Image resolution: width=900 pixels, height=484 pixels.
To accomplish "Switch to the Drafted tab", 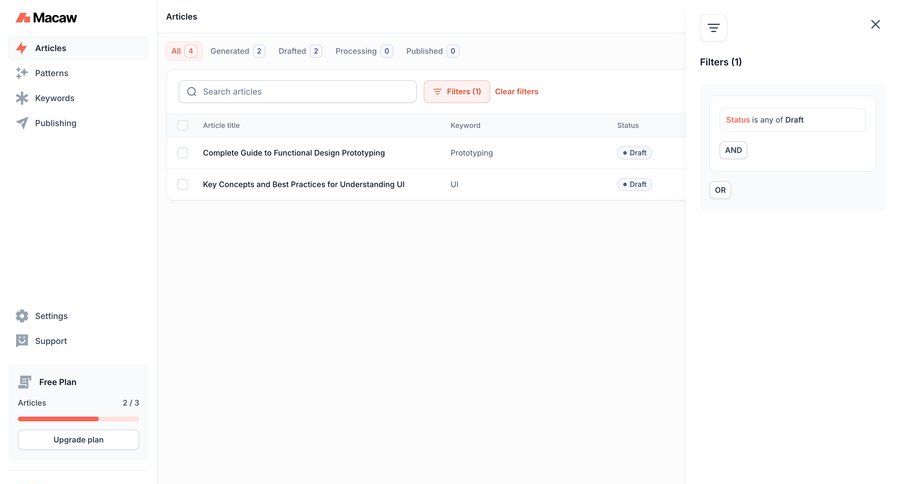I will click(x=300, y=51).
